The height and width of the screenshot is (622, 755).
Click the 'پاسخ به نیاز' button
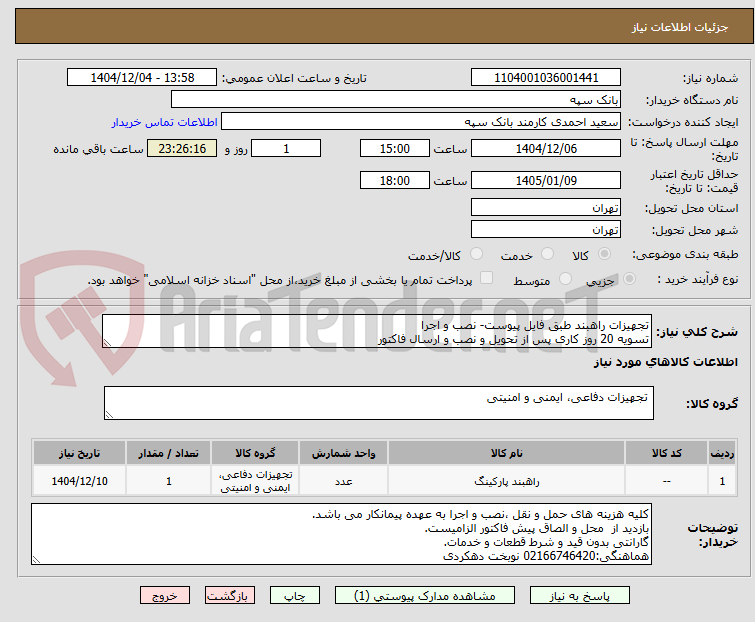coord(579,596)
